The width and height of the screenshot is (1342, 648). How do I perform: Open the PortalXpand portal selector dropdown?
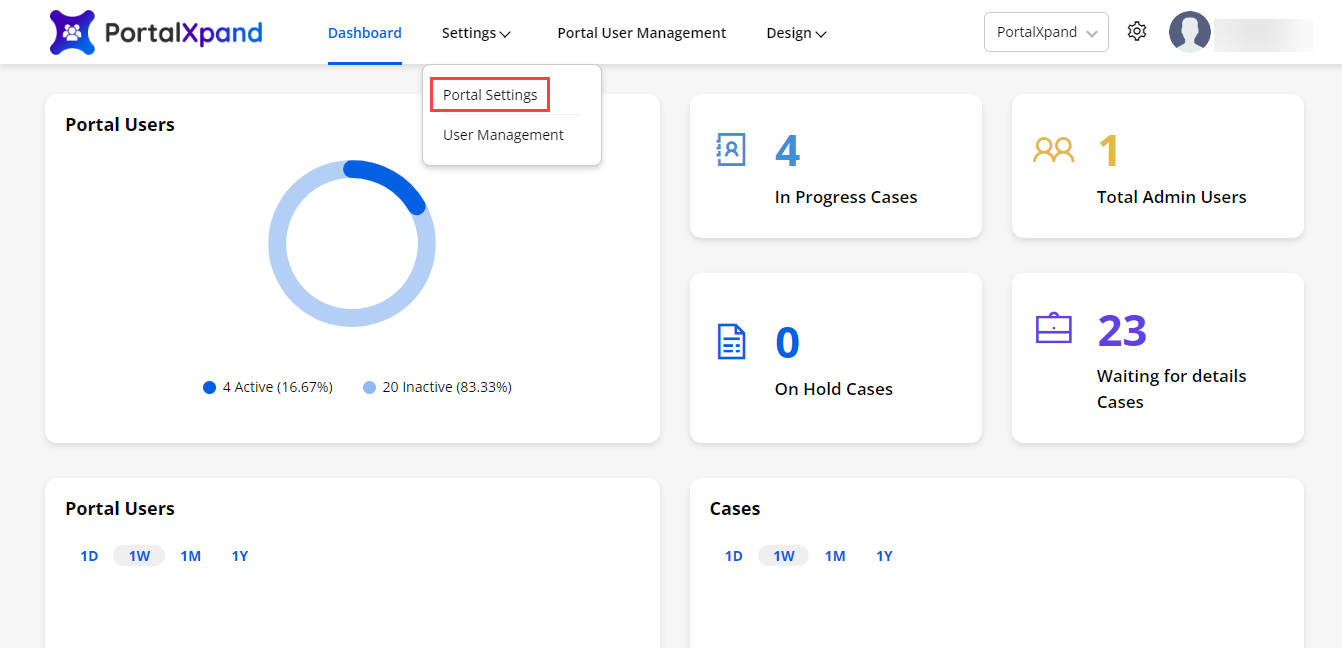coord(1045,32)
